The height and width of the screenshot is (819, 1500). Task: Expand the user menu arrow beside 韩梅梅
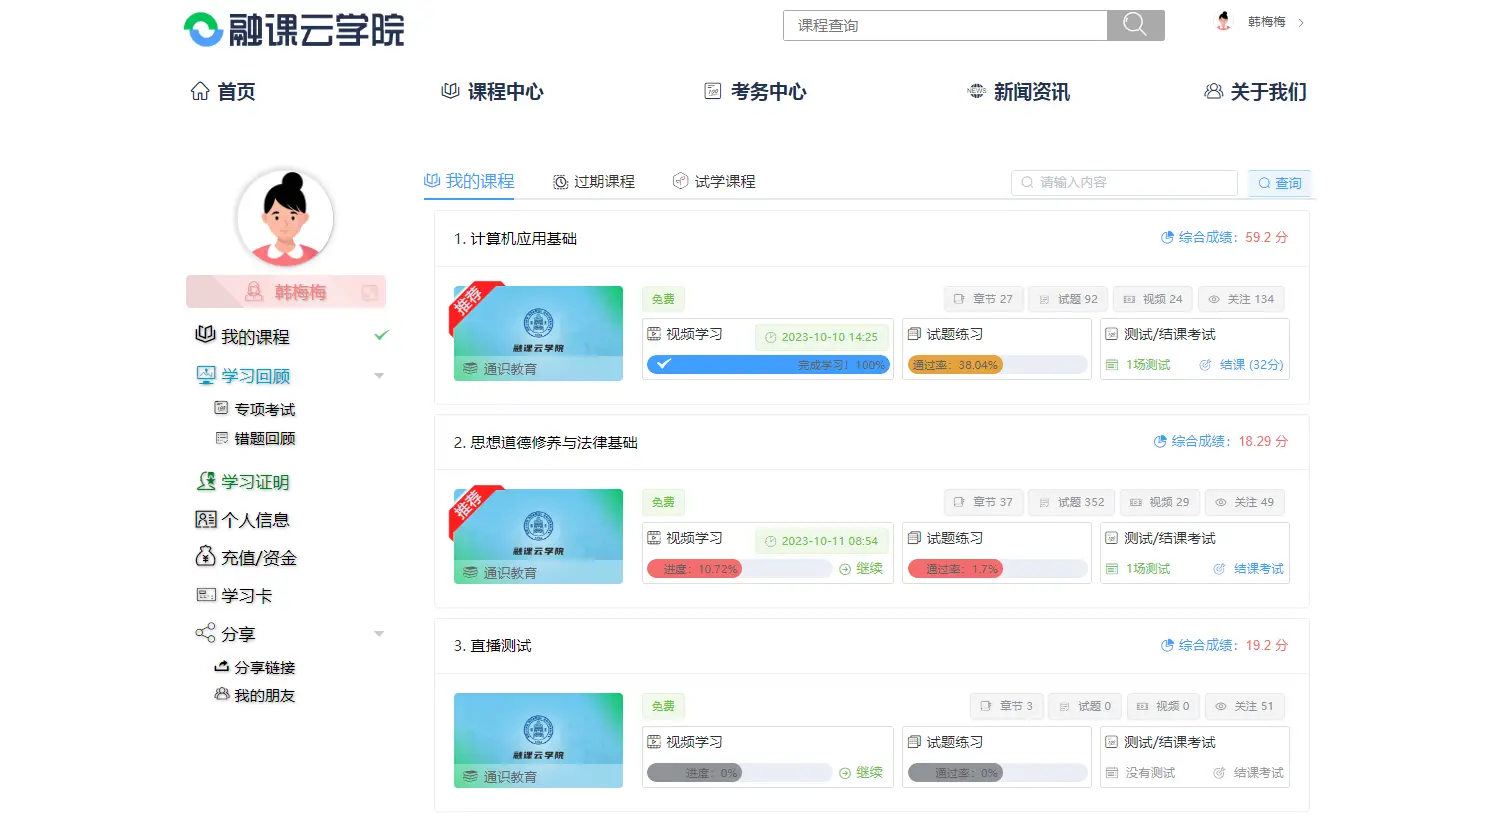(x=1301, y=22)
